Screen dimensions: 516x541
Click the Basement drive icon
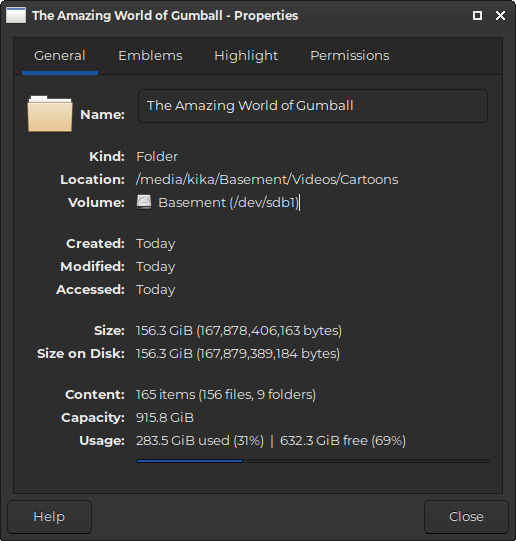[x=144, y=202]
